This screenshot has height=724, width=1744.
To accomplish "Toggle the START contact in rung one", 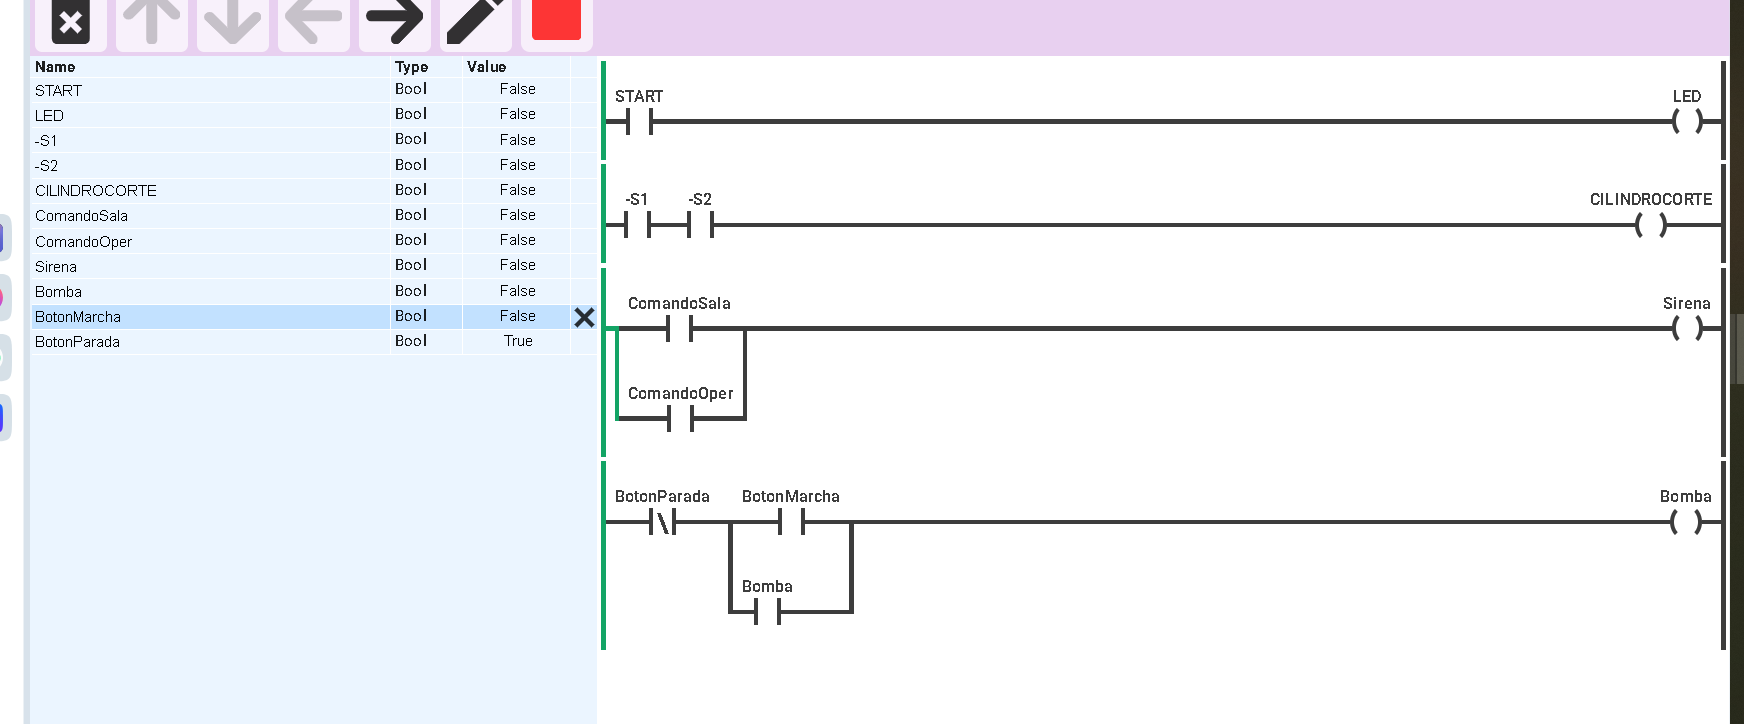I will (639, 122).
